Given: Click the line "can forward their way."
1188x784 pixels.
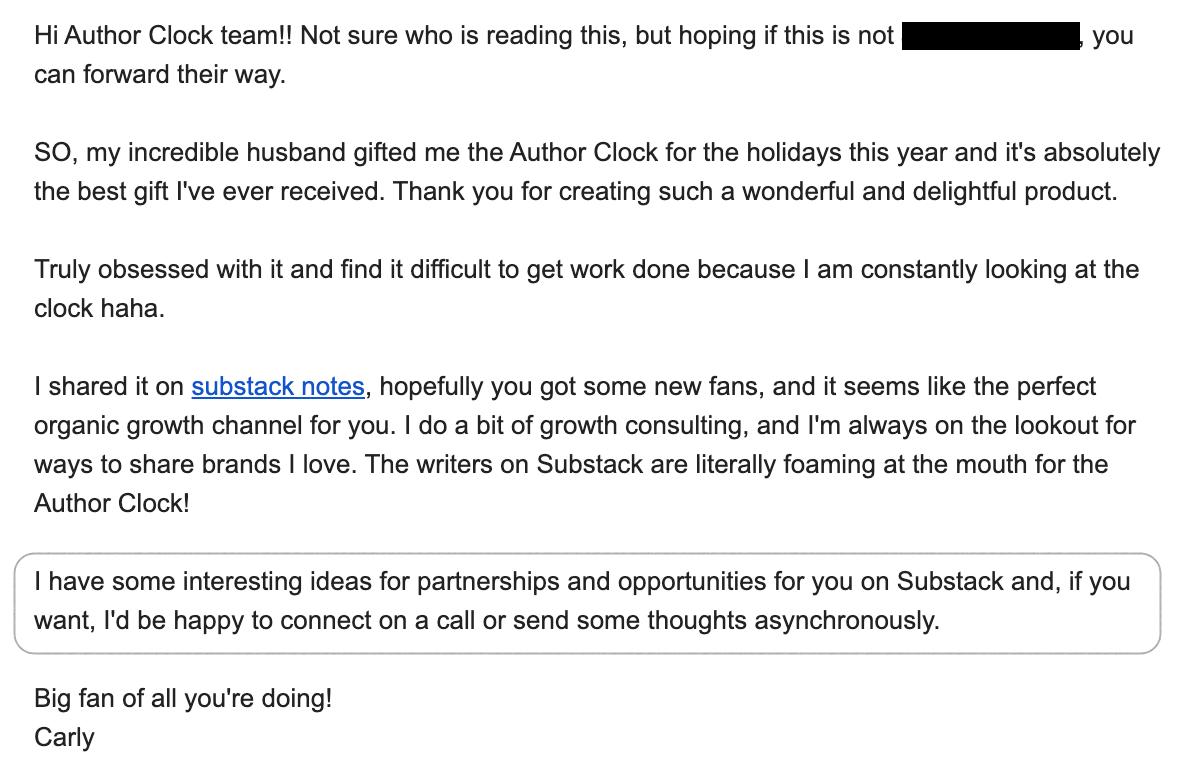Looking at the screenshot, I should point(160,75).
